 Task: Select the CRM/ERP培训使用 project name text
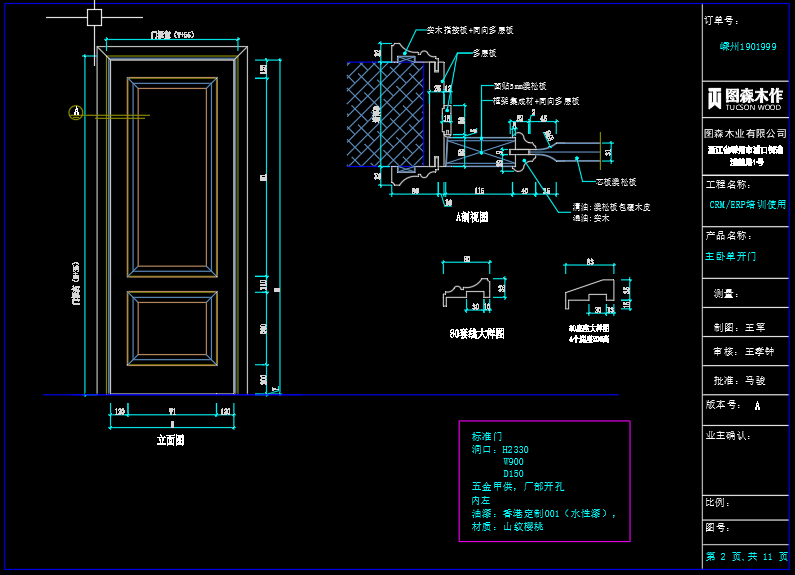pos(747,203)
